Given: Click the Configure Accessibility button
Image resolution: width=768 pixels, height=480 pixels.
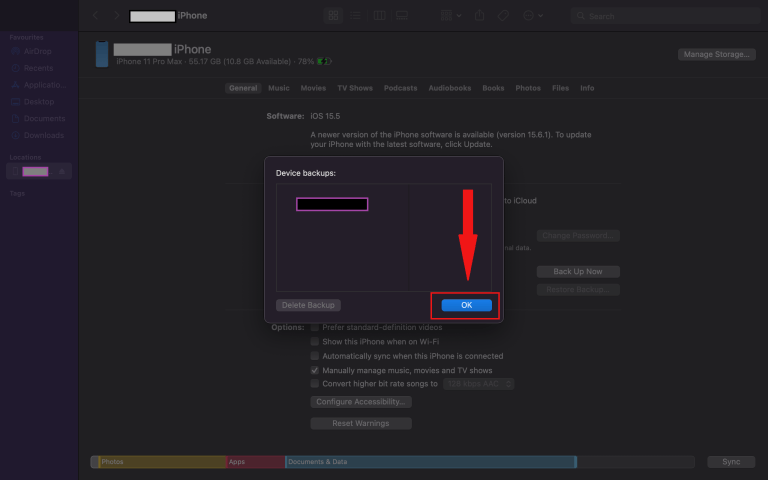Looking at the screenshot, I should click(360, 402).
